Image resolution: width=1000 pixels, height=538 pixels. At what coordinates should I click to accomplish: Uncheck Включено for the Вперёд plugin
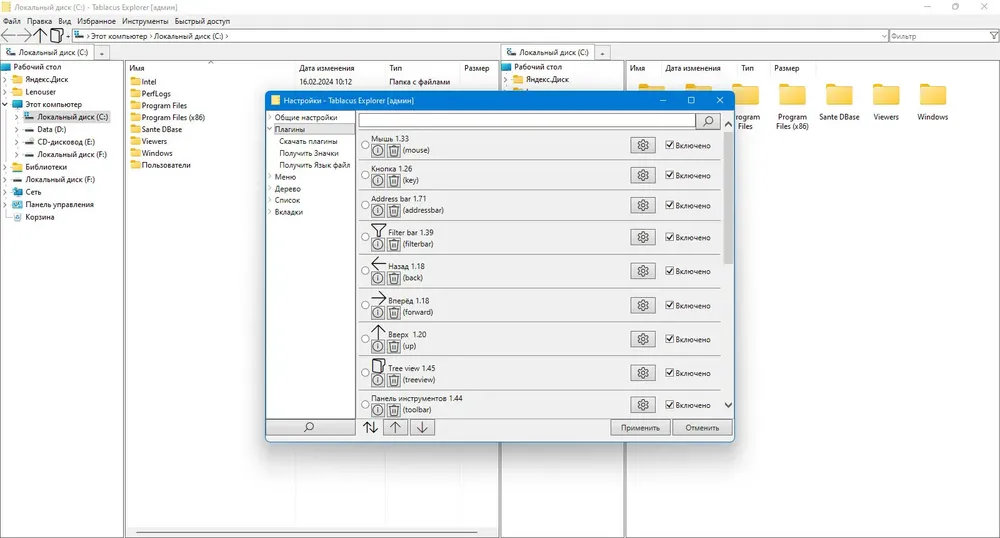point(670,305)
